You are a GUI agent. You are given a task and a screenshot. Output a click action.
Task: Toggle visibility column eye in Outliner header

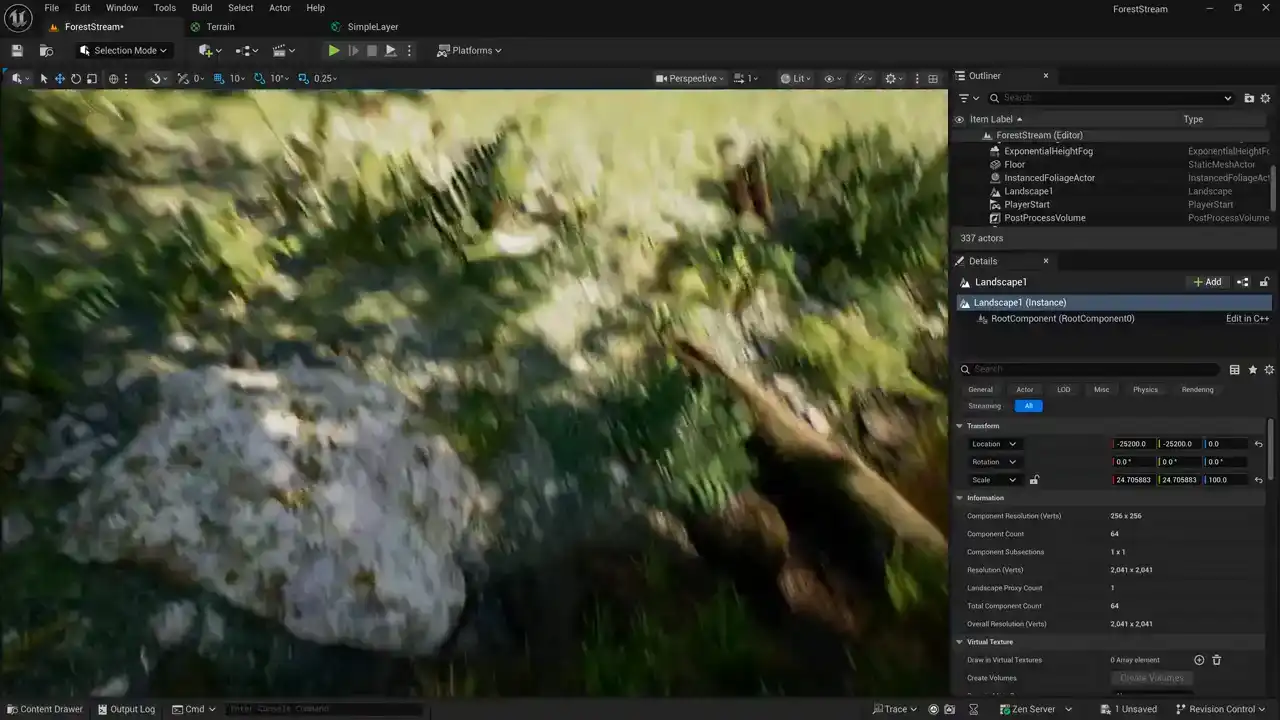click(959, 120)
